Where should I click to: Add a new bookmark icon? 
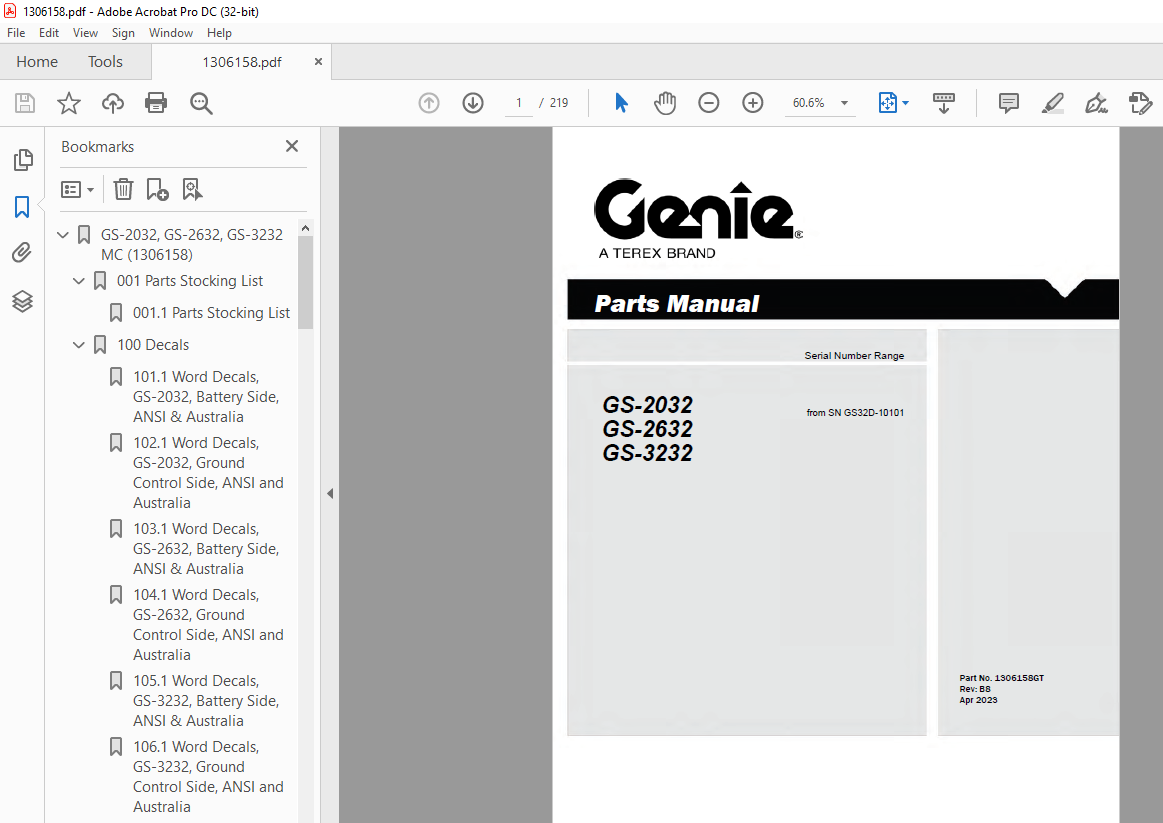[x=157, y=189]
